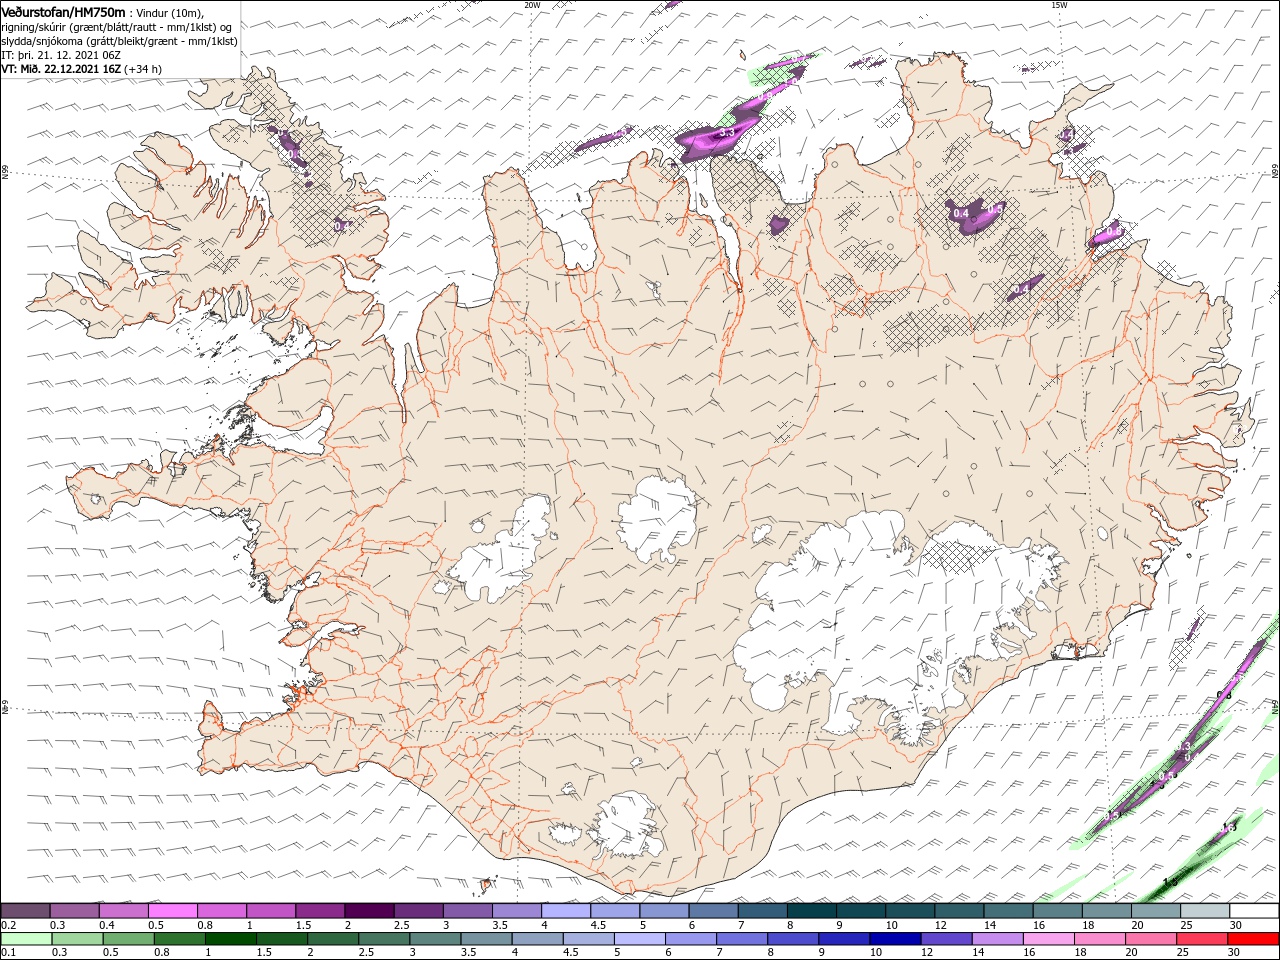Viewport: 1280px width, 960px height.
Task: Click the gray-green swatch starting at 3 in the bottom legend row
Action: 436,940
